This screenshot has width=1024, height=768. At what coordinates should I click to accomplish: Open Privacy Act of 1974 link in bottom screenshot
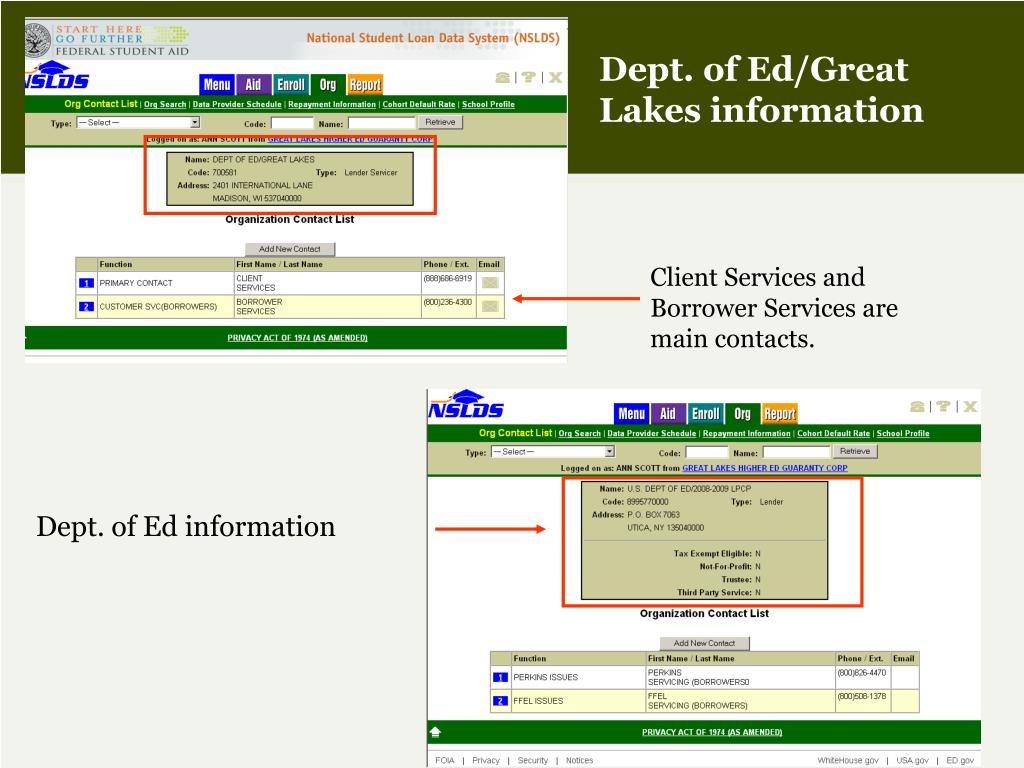click(712, 732)
